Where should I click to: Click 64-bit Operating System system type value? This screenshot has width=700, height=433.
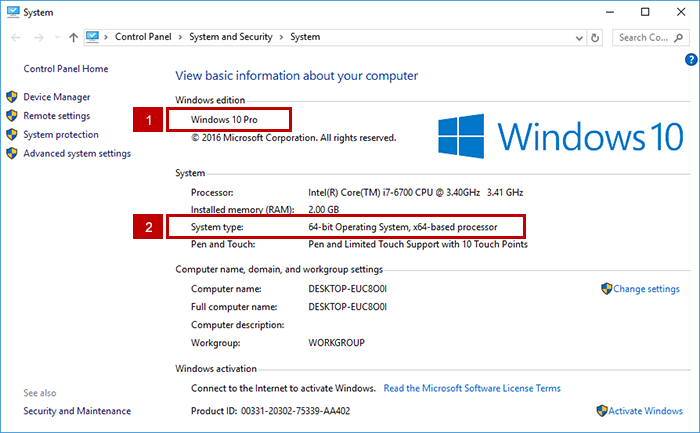coord(402,227)
